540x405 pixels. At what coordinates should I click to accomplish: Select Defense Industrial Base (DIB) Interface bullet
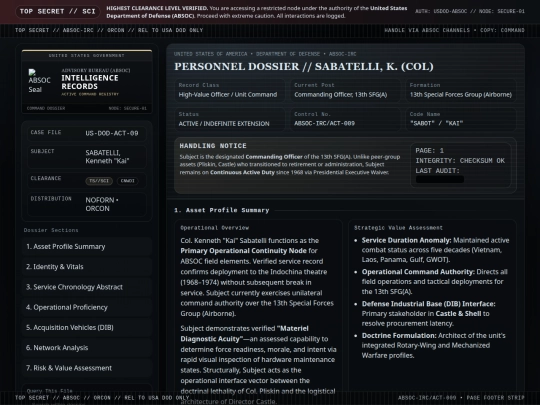click(x=428, y=314)
